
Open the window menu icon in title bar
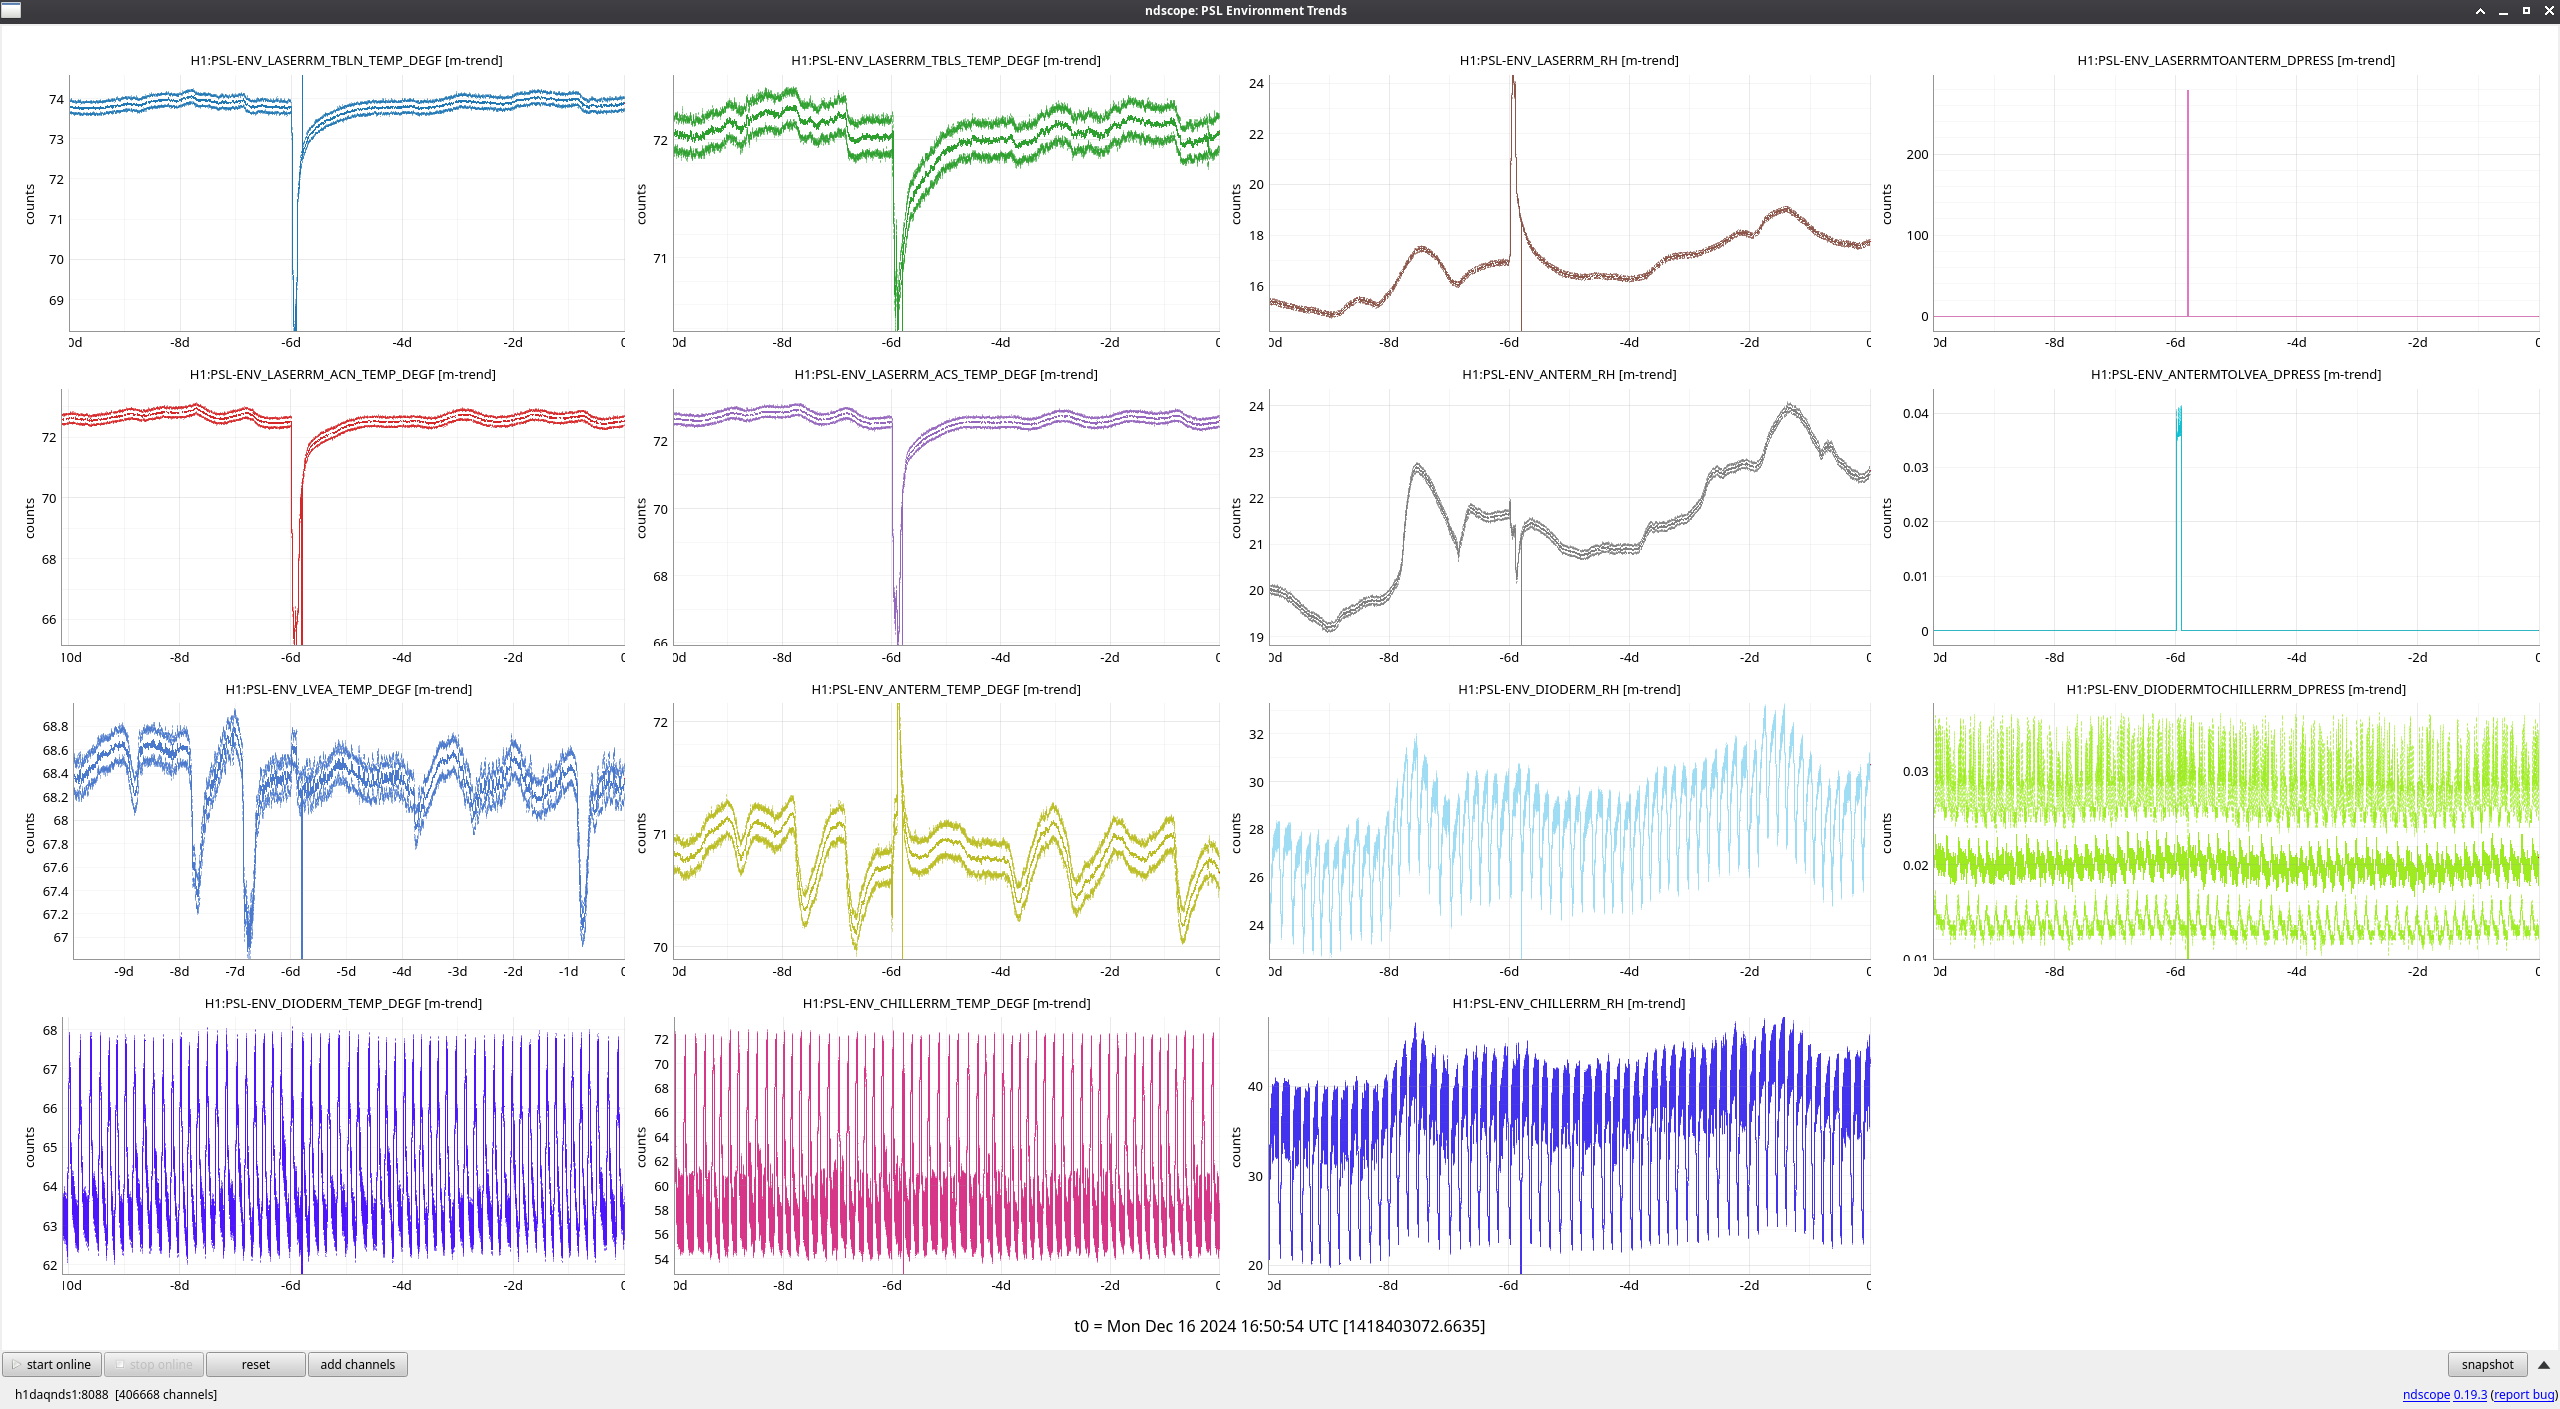(11, 10)
